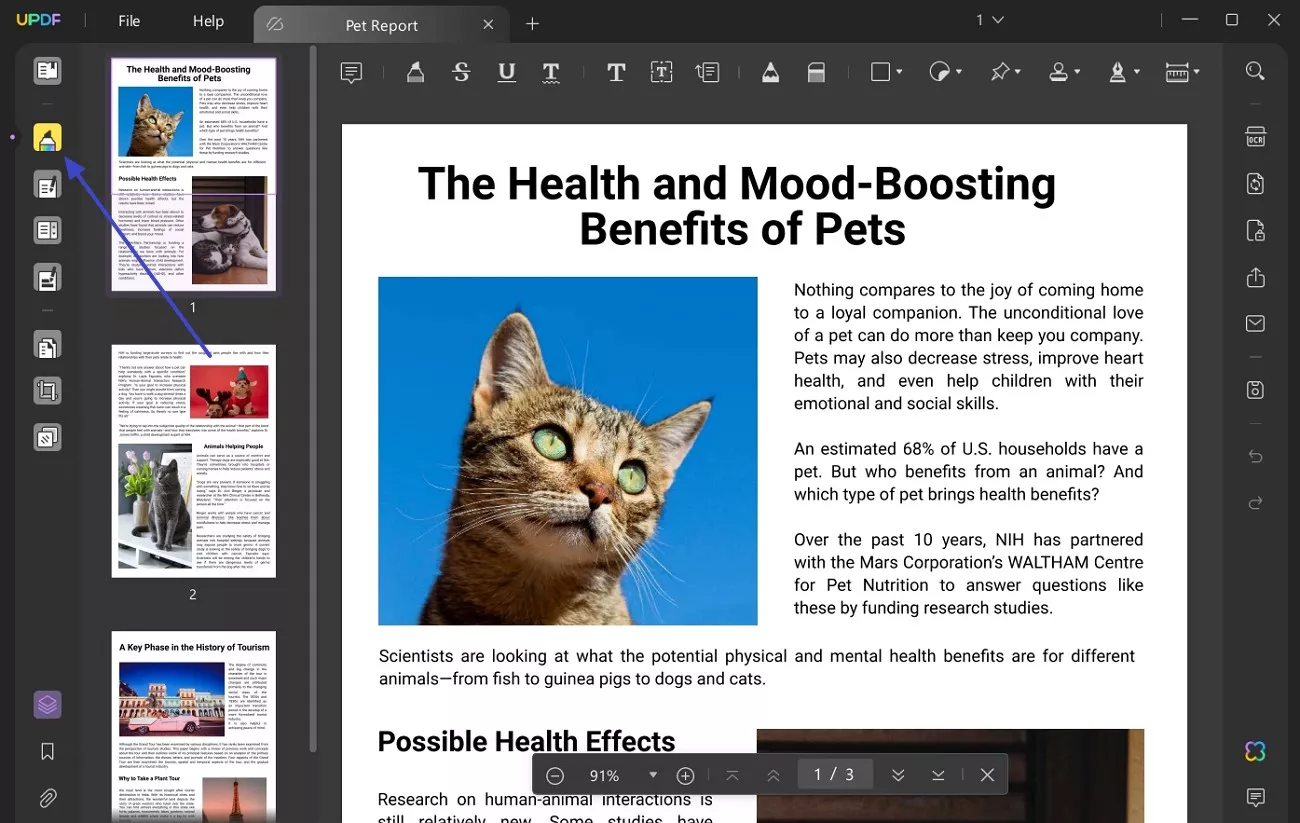
Task: Open the window count dropdown in title bar
Action: [992, 20]
